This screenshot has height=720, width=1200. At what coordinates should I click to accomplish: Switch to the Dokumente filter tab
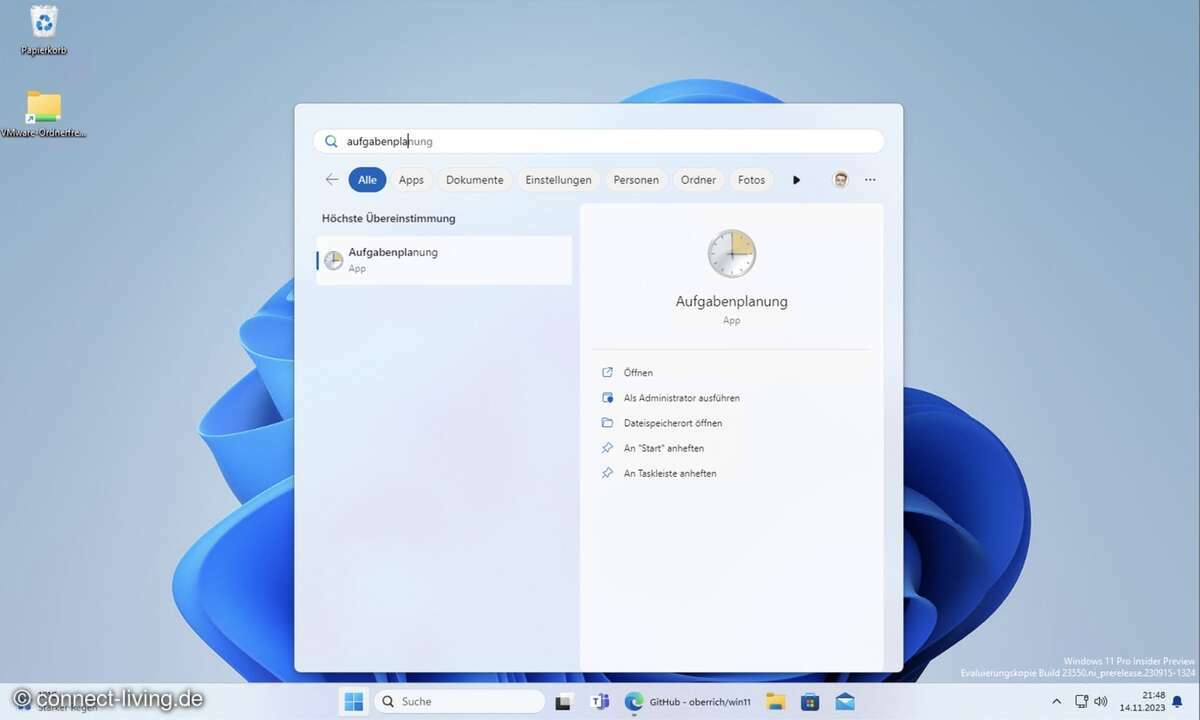474,180
